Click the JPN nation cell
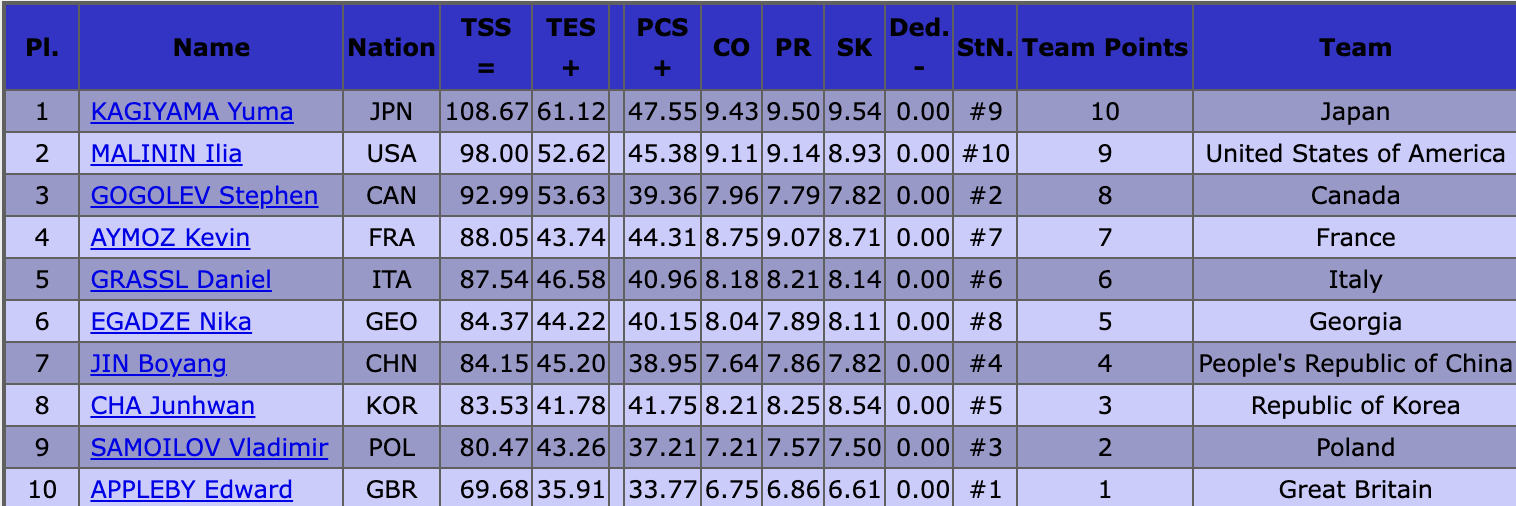This screenshot has width=1516, height=506. tap(391, 111)
